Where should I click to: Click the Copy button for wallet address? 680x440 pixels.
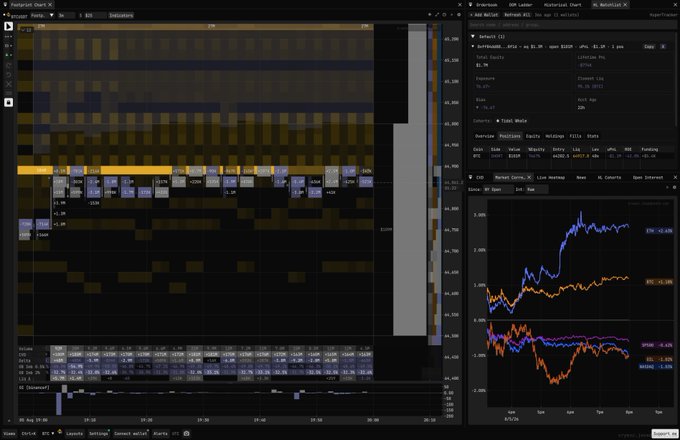(x=649, y=46)
